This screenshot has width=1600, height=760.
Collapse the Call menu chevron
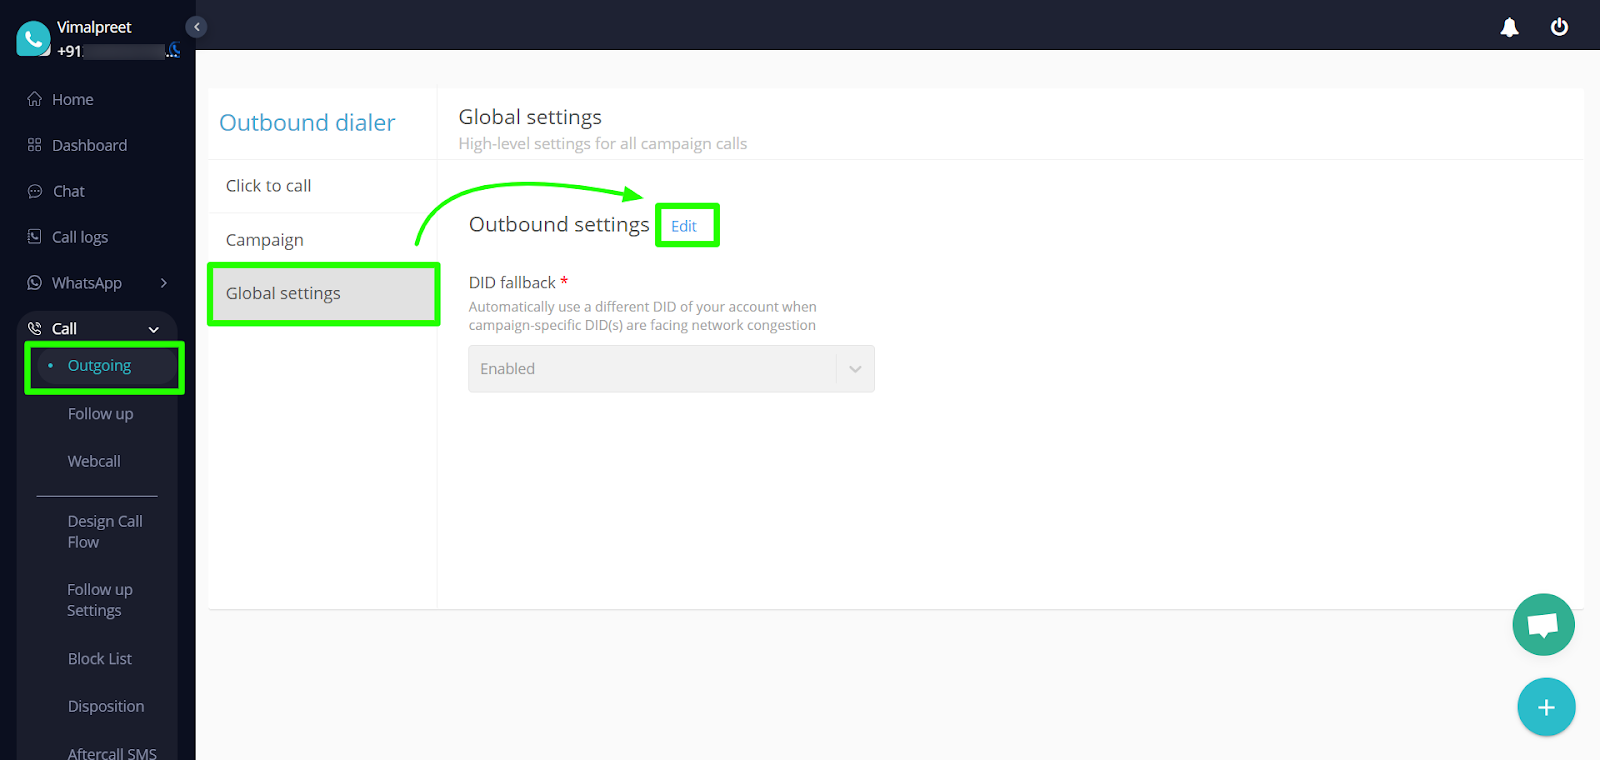click(154, 329)
